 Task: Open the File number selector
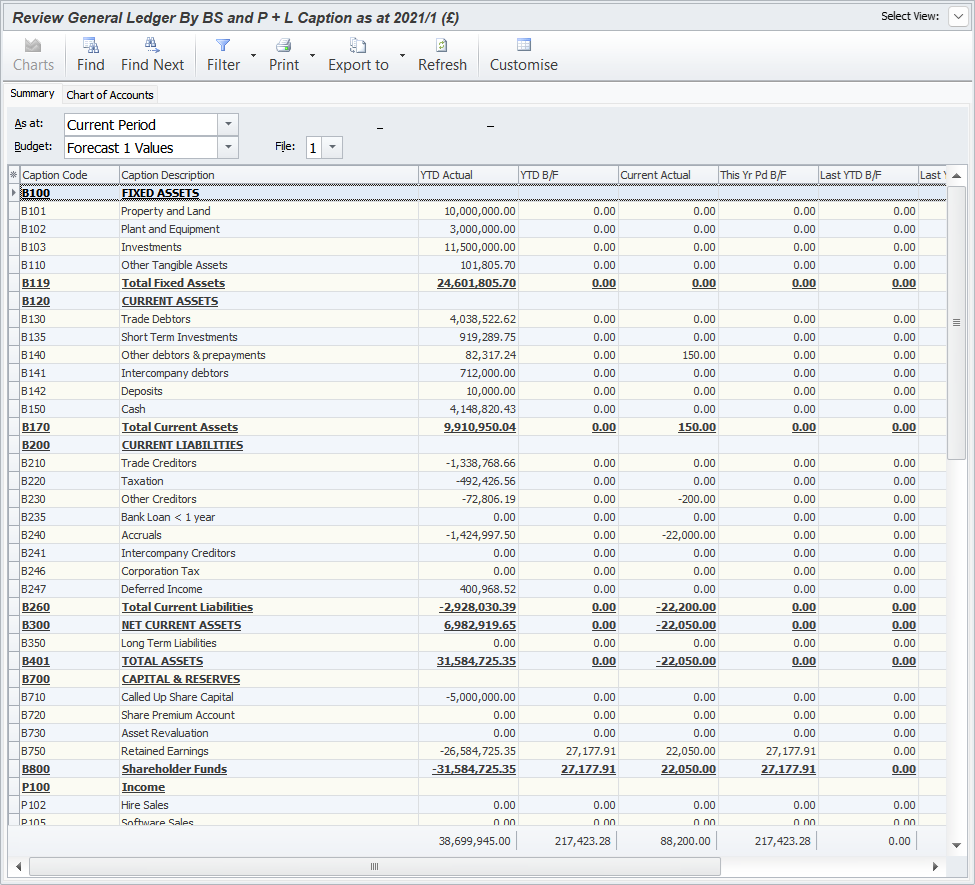[333, 145]
